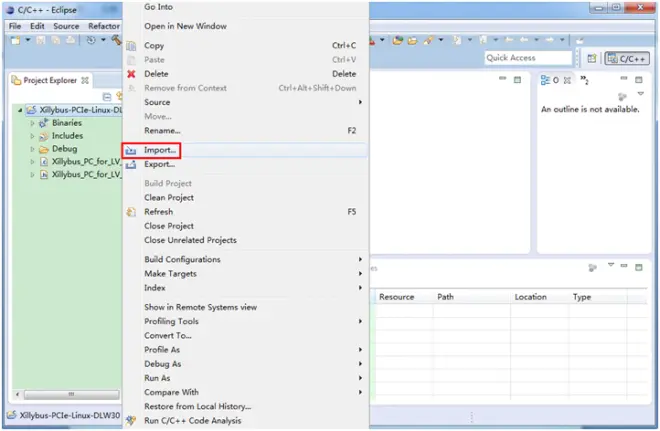Open dropdown beside the build configuration icon
The width and height of the screenshot is (660, 431).
(x=103, y=40)
